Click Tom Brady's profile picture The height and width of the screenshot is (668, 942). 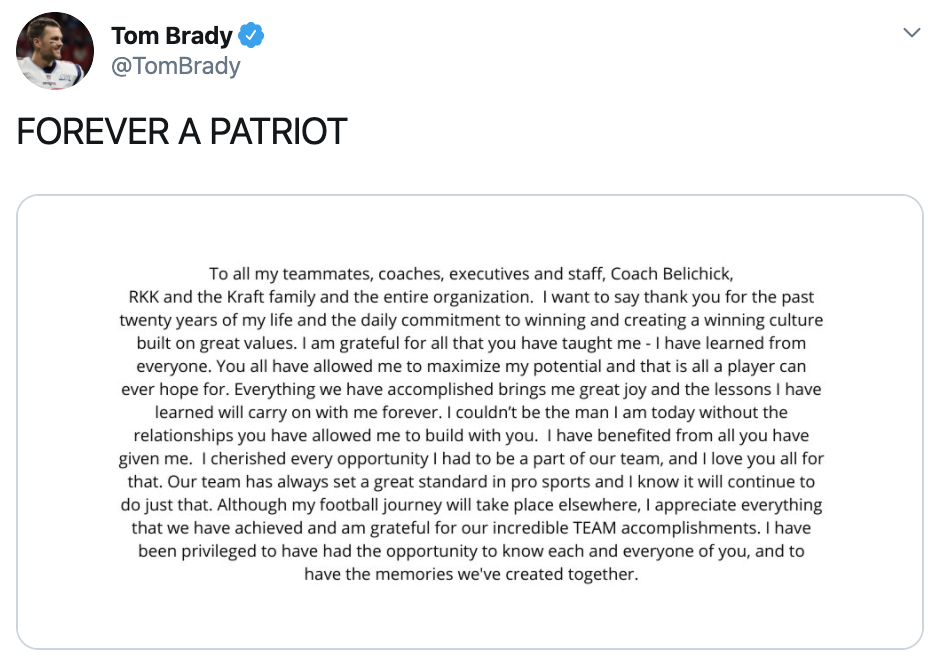[x=55, y=51]
